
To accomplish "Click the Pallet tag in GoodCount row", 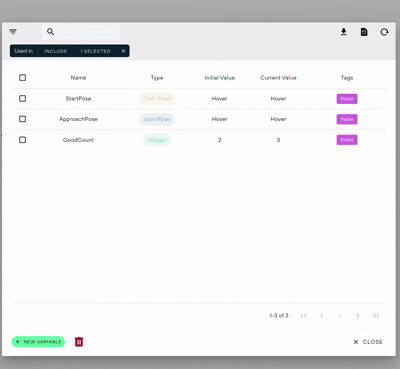I will click(347, 140).
